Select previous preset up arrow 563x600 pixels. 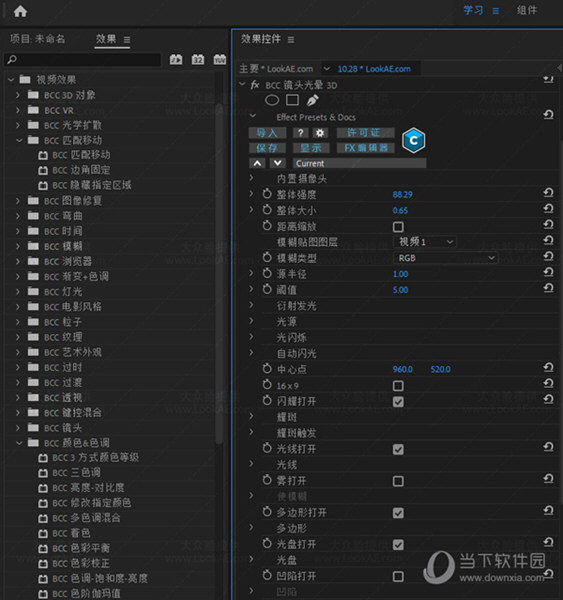pos(257,163)
